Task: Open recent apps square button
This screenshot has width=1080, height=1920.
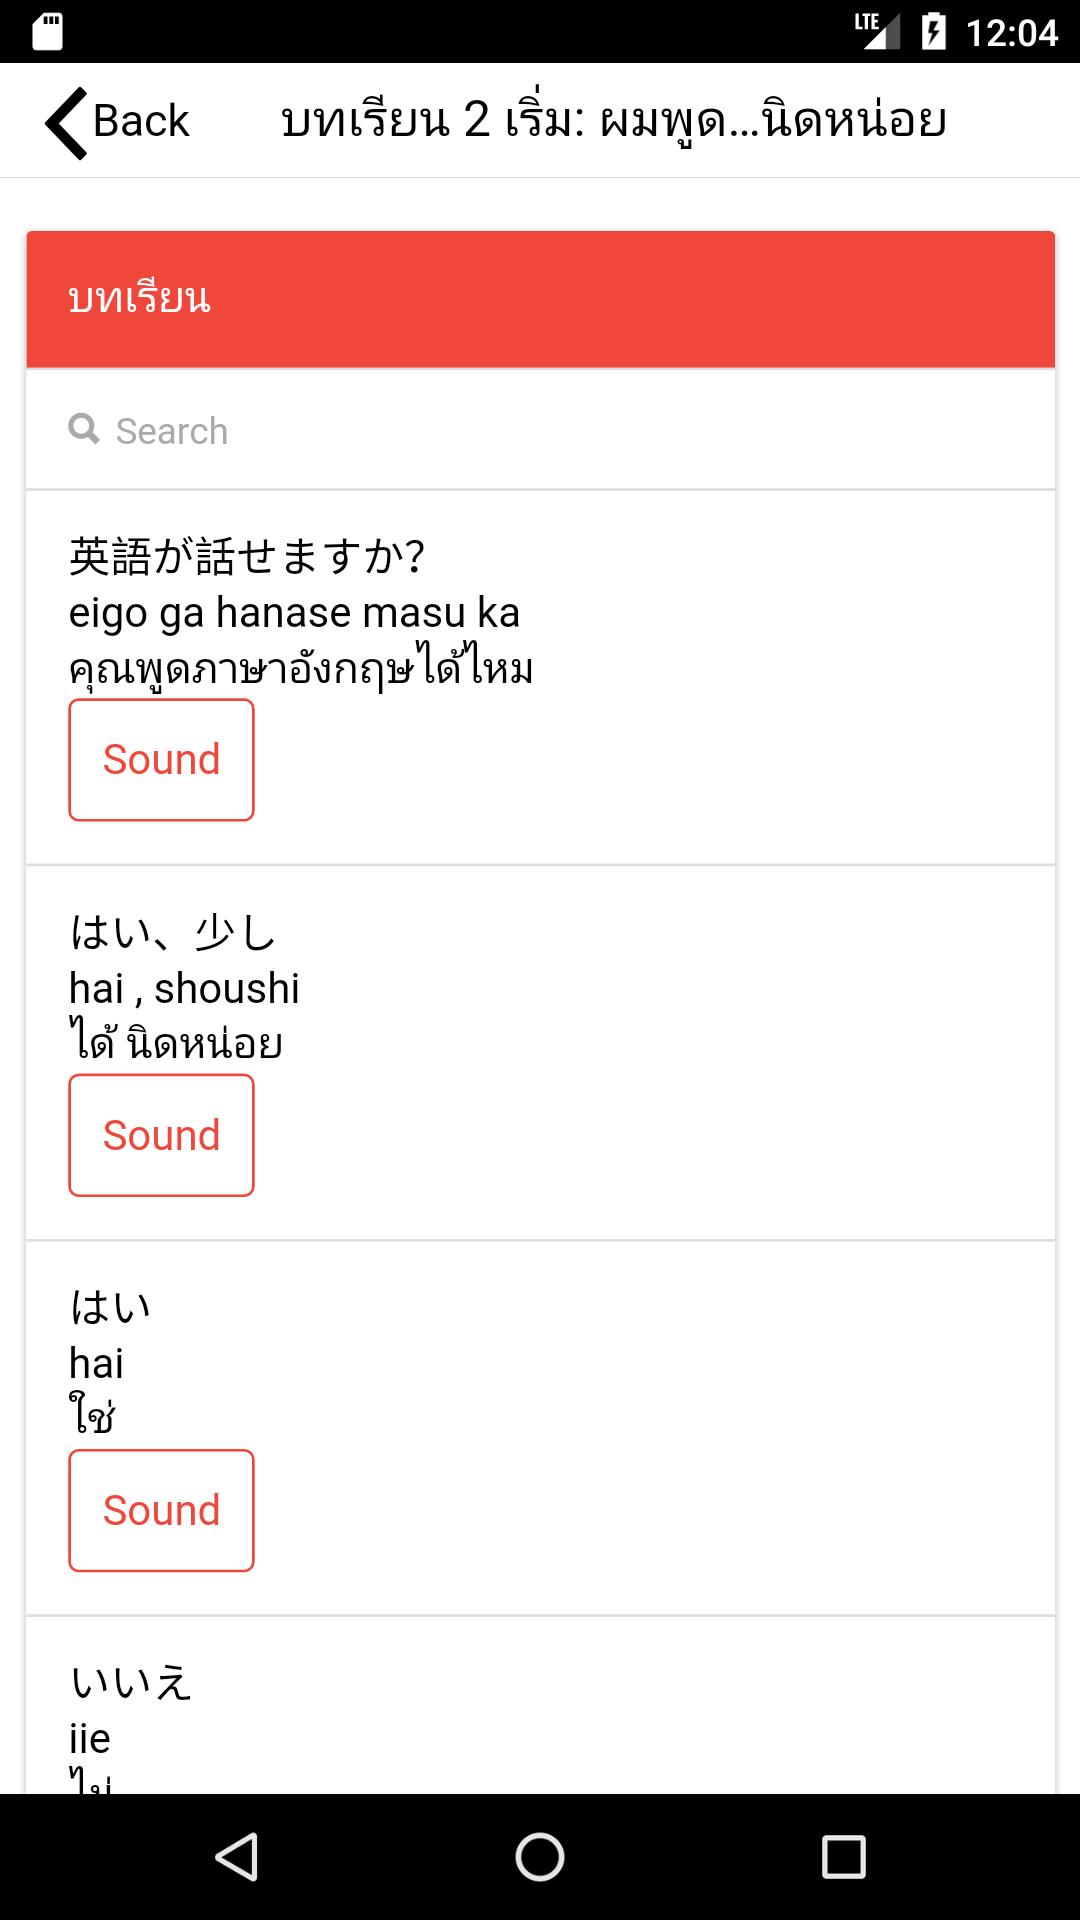Action: pyautogui.click(x=843, y=1857)
